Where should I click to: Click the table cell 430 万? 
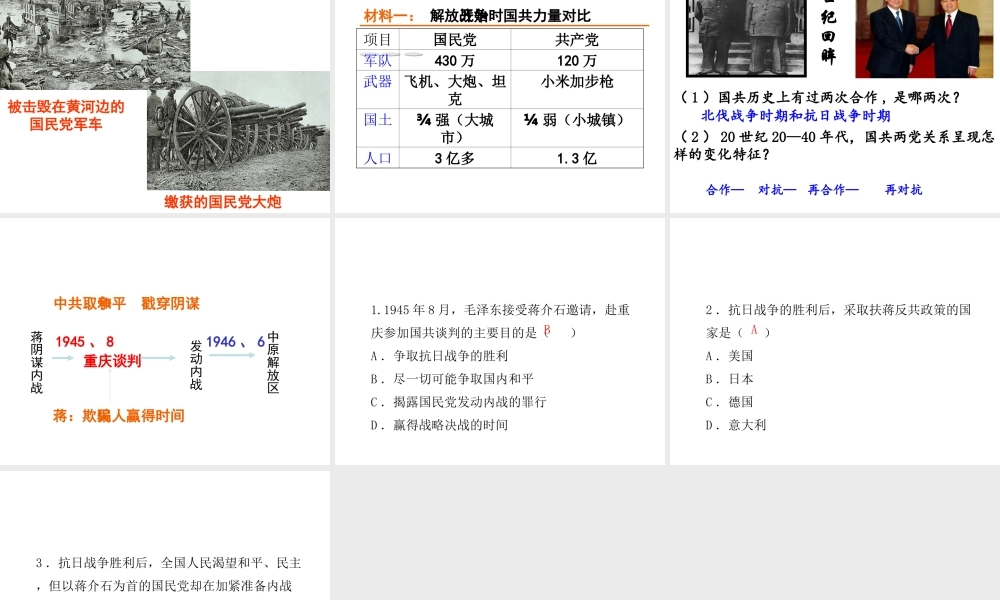pos(455,61)
